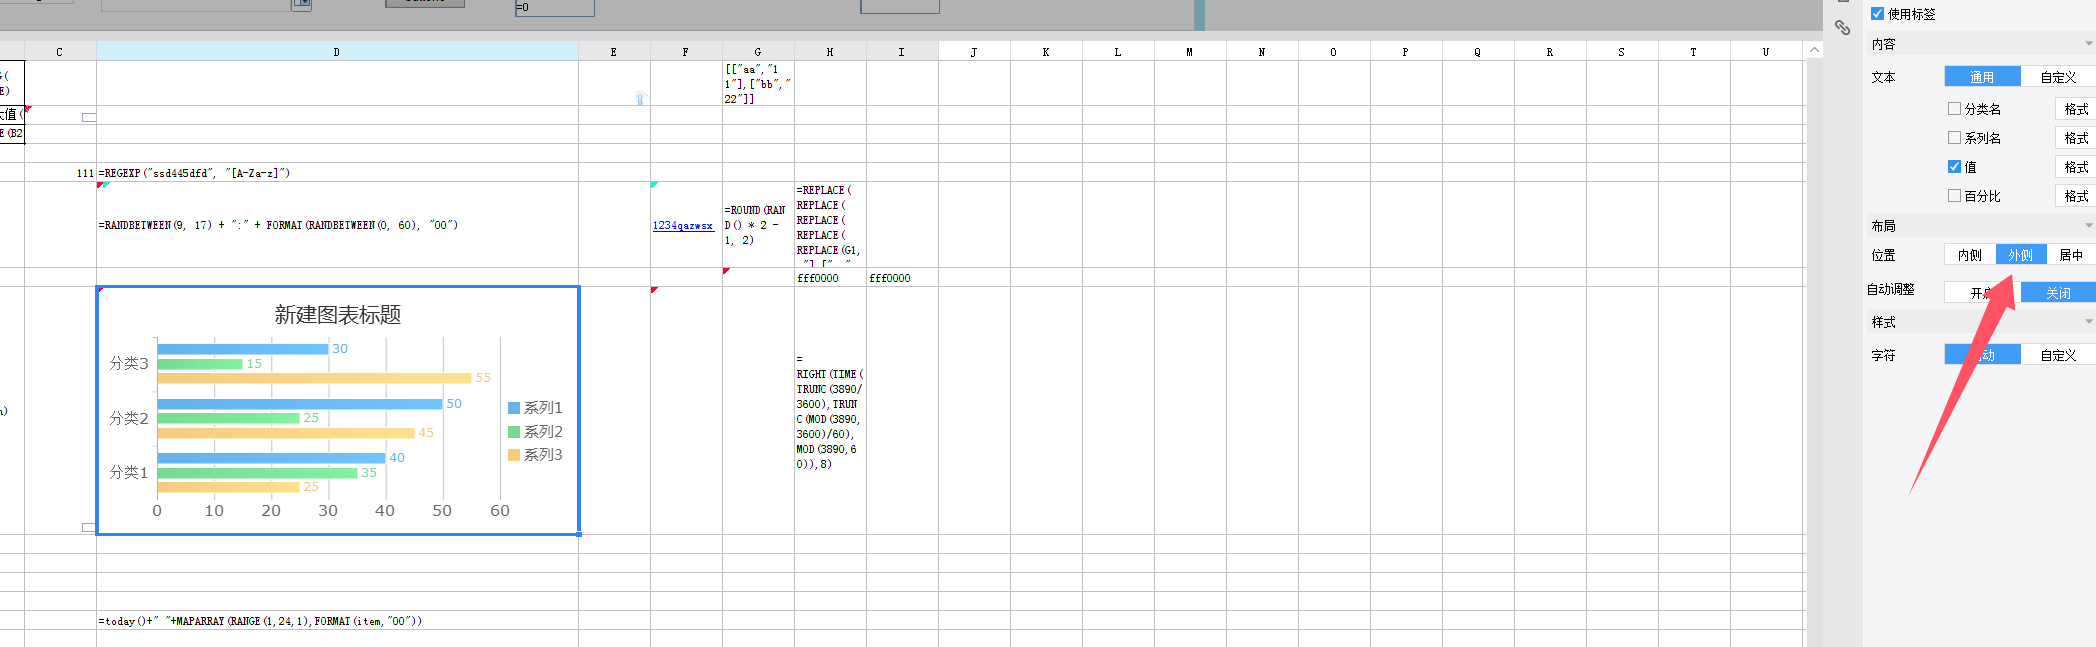Click the small upward arrow icon in column E
2096x647 pixels.
[x=640, y=98]
